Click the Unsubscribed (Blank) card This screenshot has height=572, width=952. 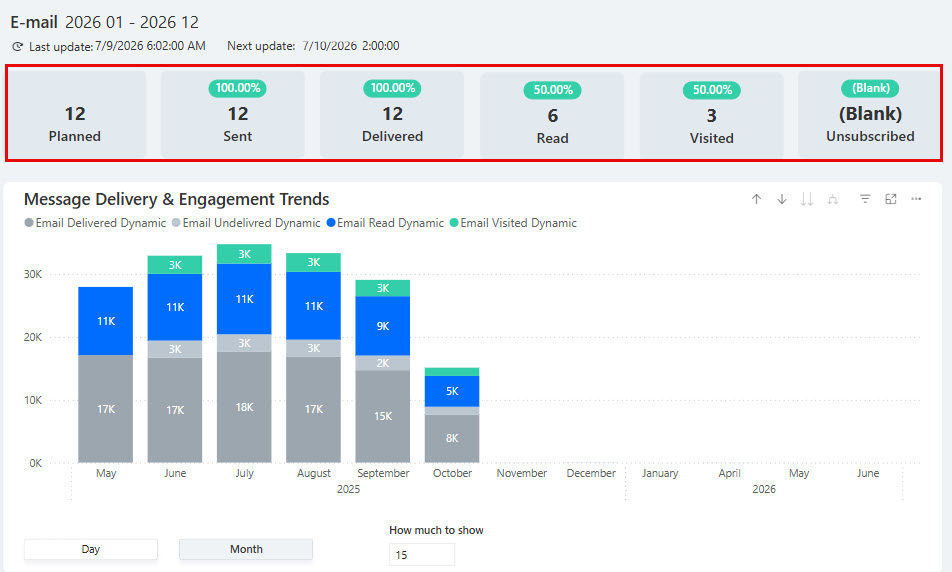pos(869,114)
